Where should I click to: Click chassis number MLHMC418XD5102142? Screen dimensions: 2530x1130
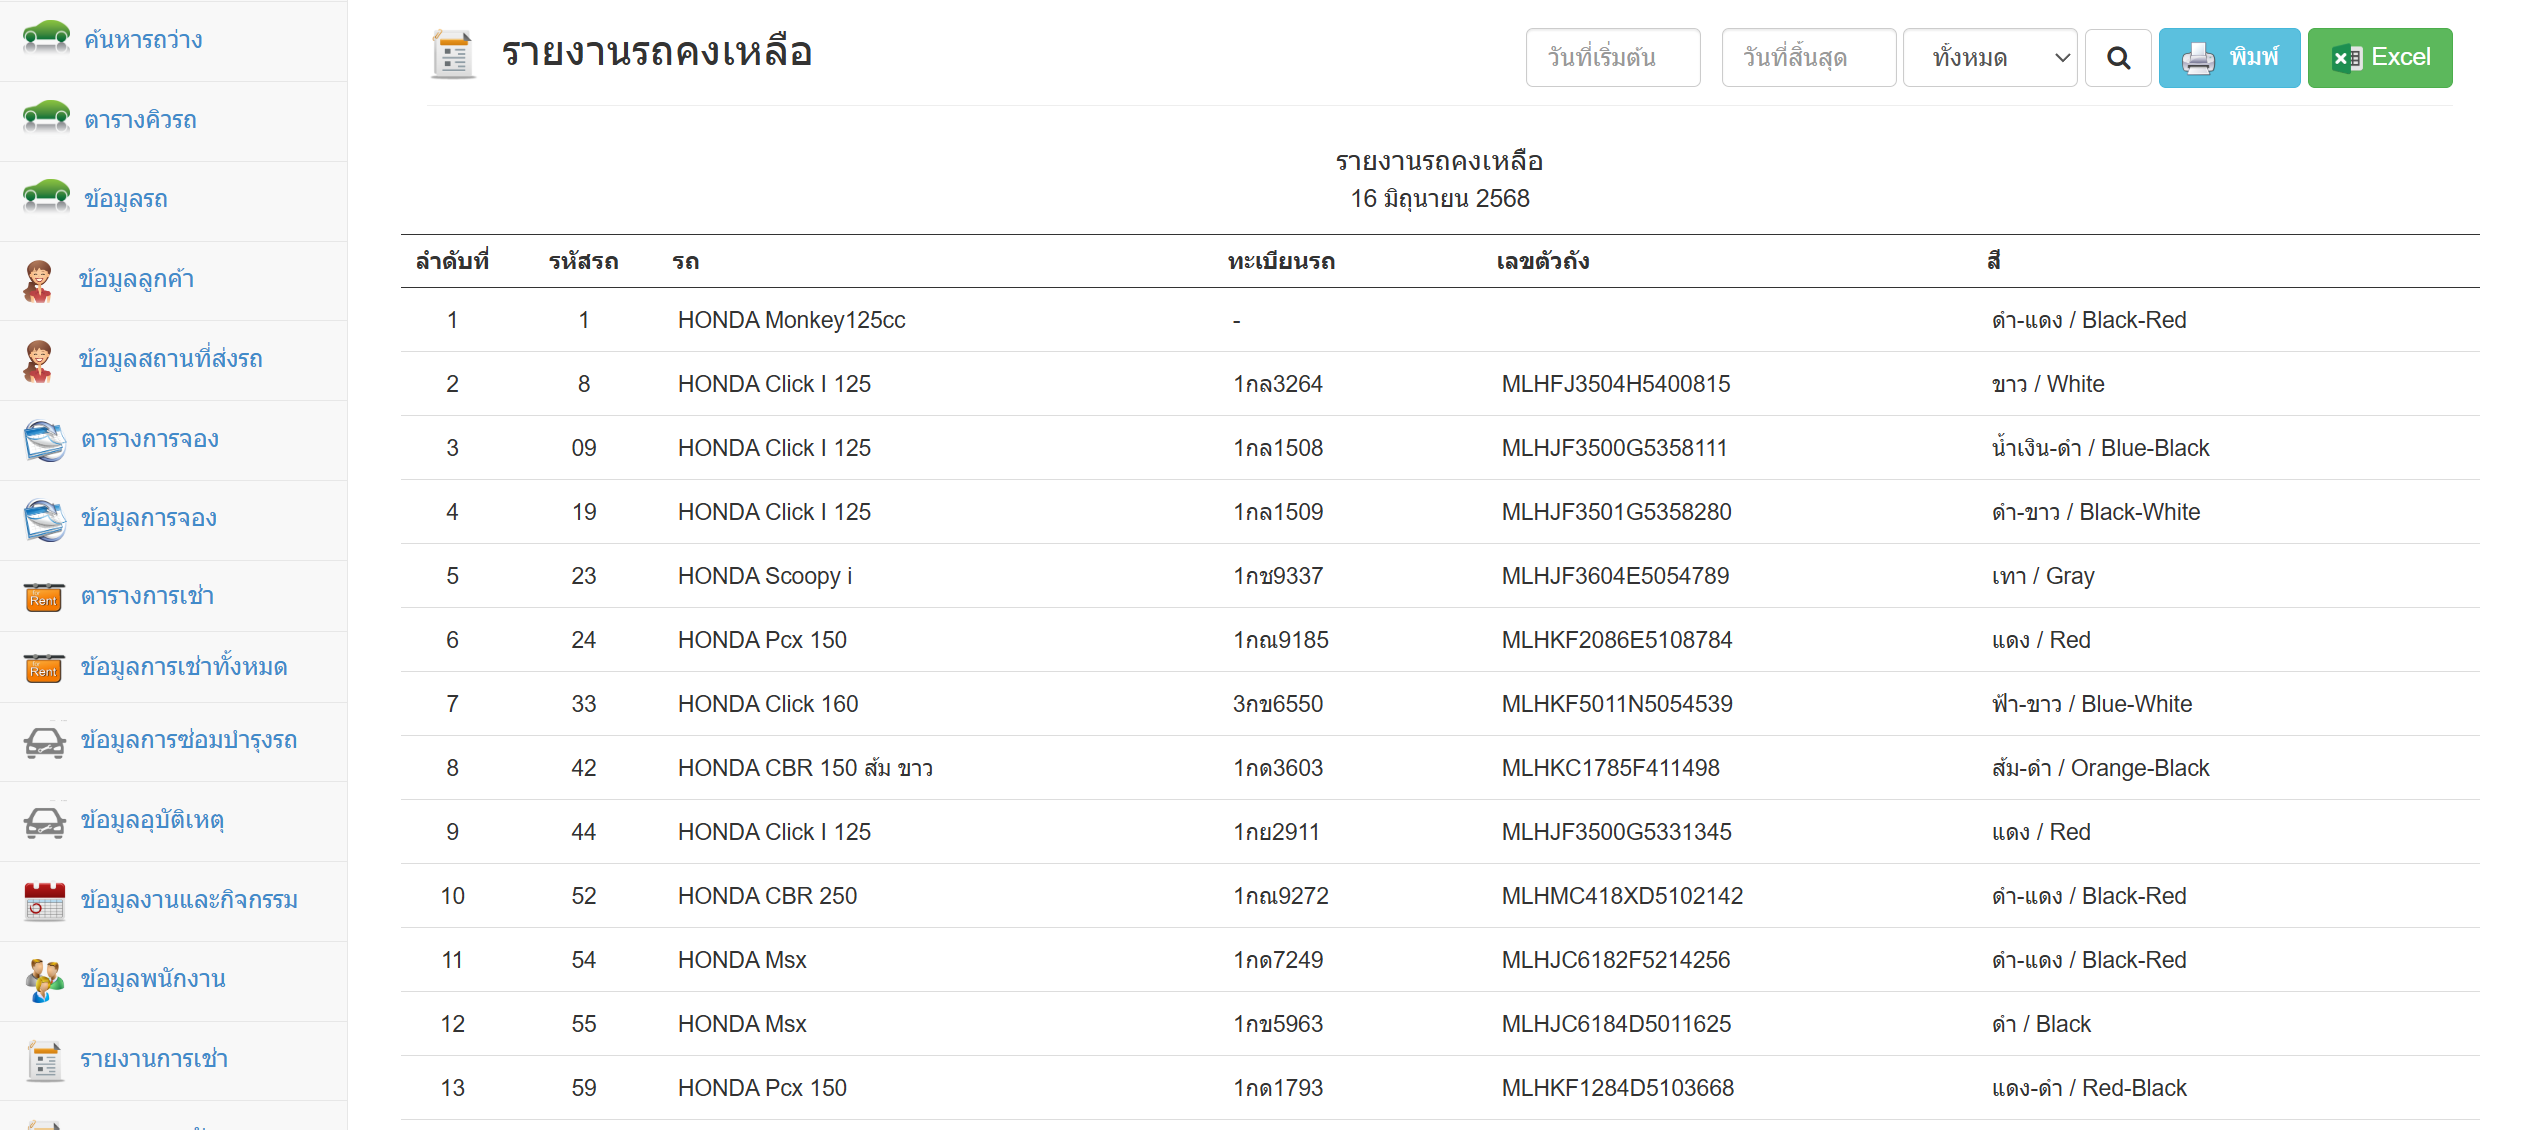(1622, 896)
